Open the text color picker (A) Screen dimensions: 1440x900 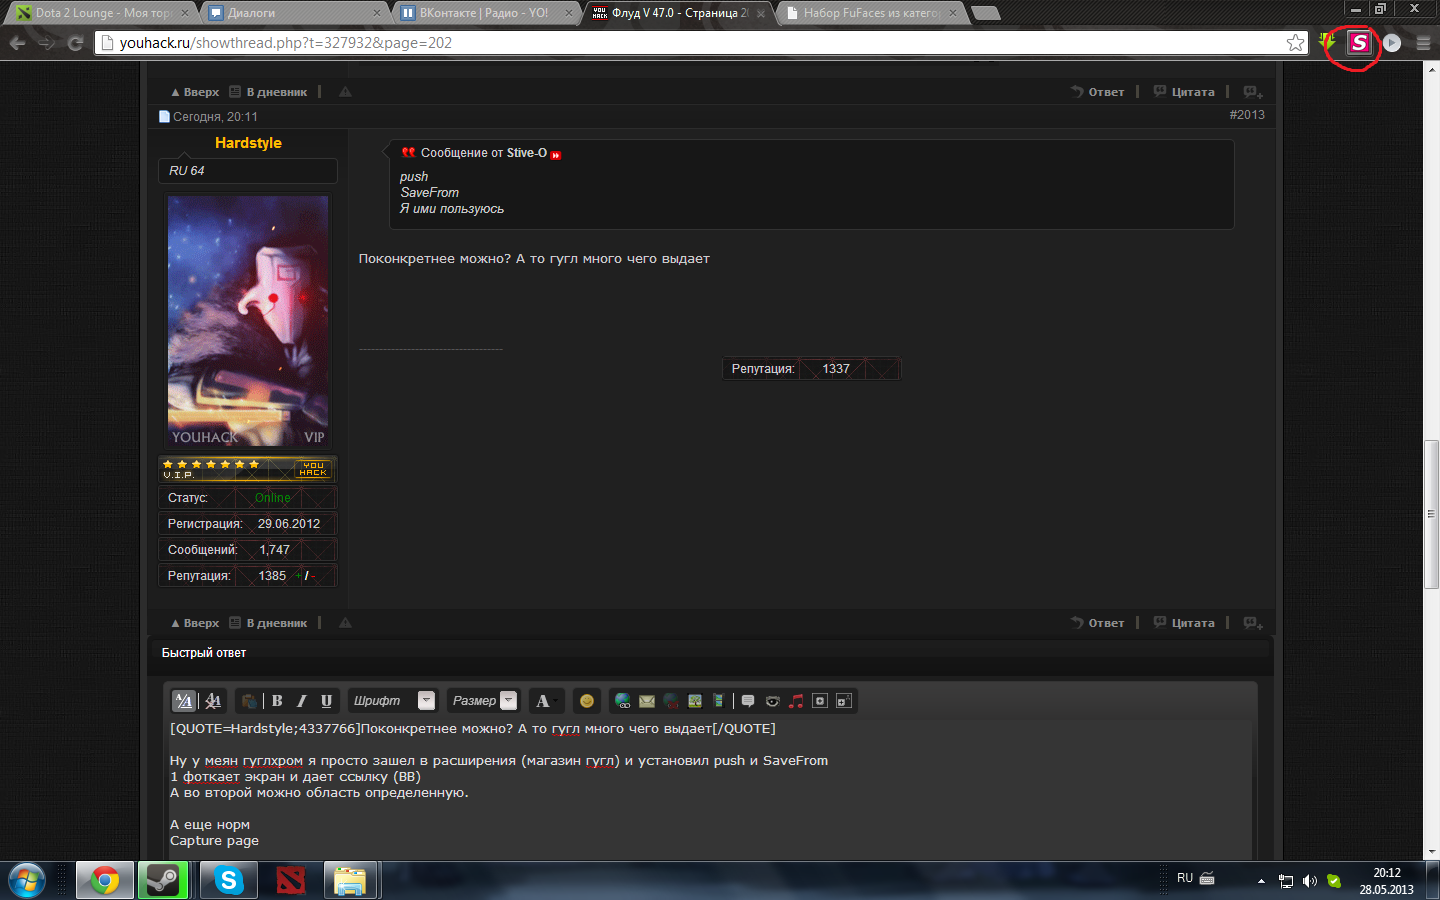(546, 701)
